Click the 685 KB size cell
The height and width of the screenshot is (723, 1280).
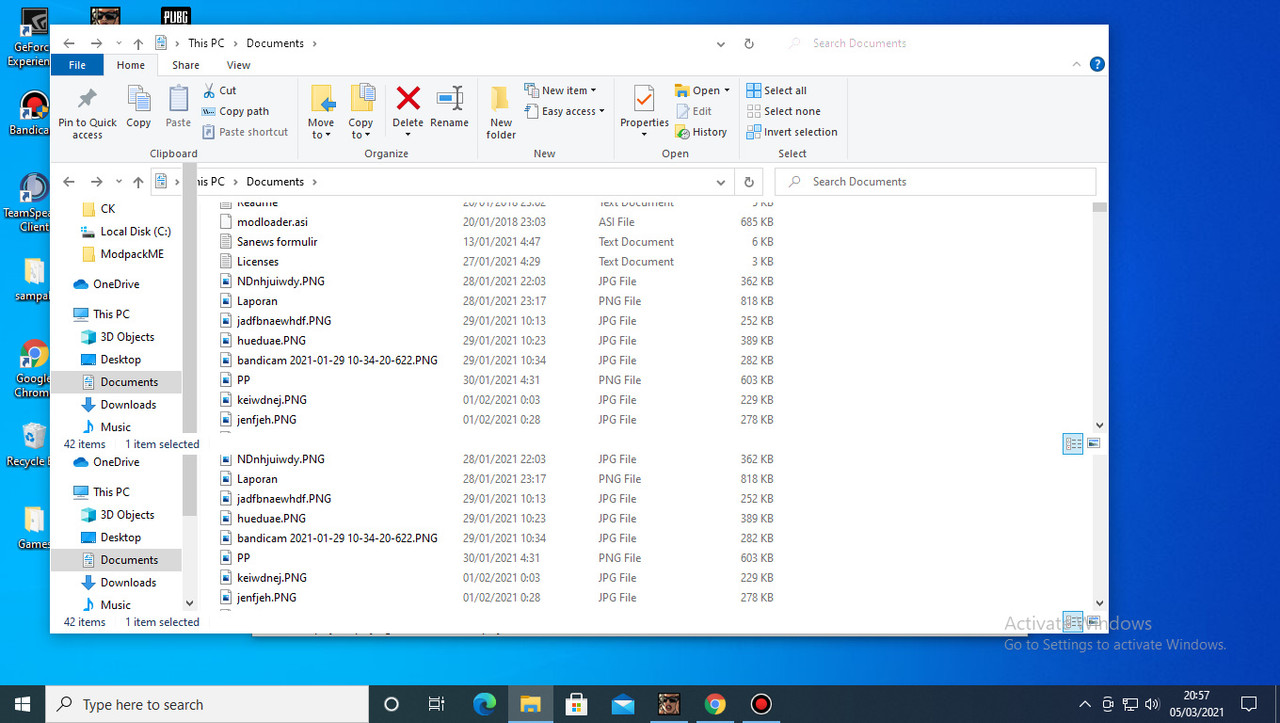757,222
